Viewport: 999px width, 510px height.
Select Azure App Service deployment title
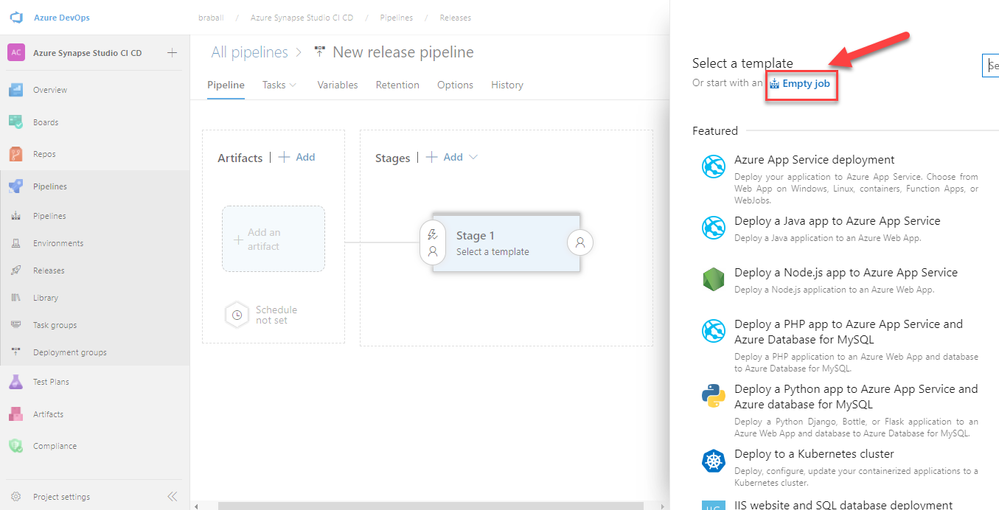[814, 160]
